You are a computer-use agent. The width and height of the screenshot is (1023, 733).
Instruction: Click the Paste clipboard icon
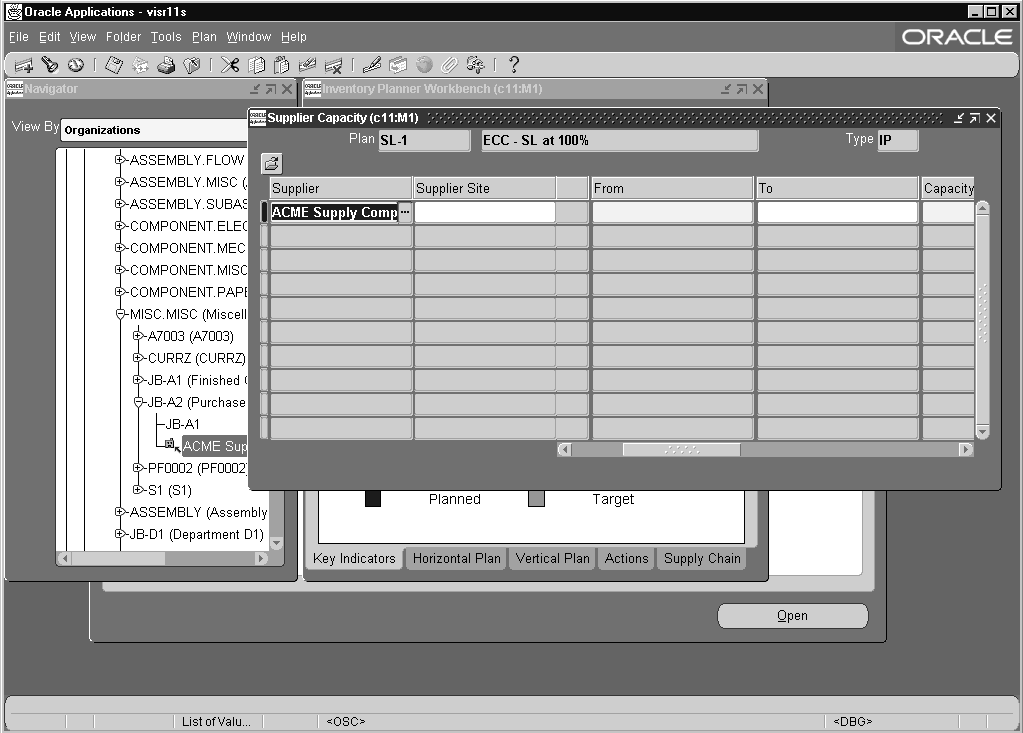[282, 65]
